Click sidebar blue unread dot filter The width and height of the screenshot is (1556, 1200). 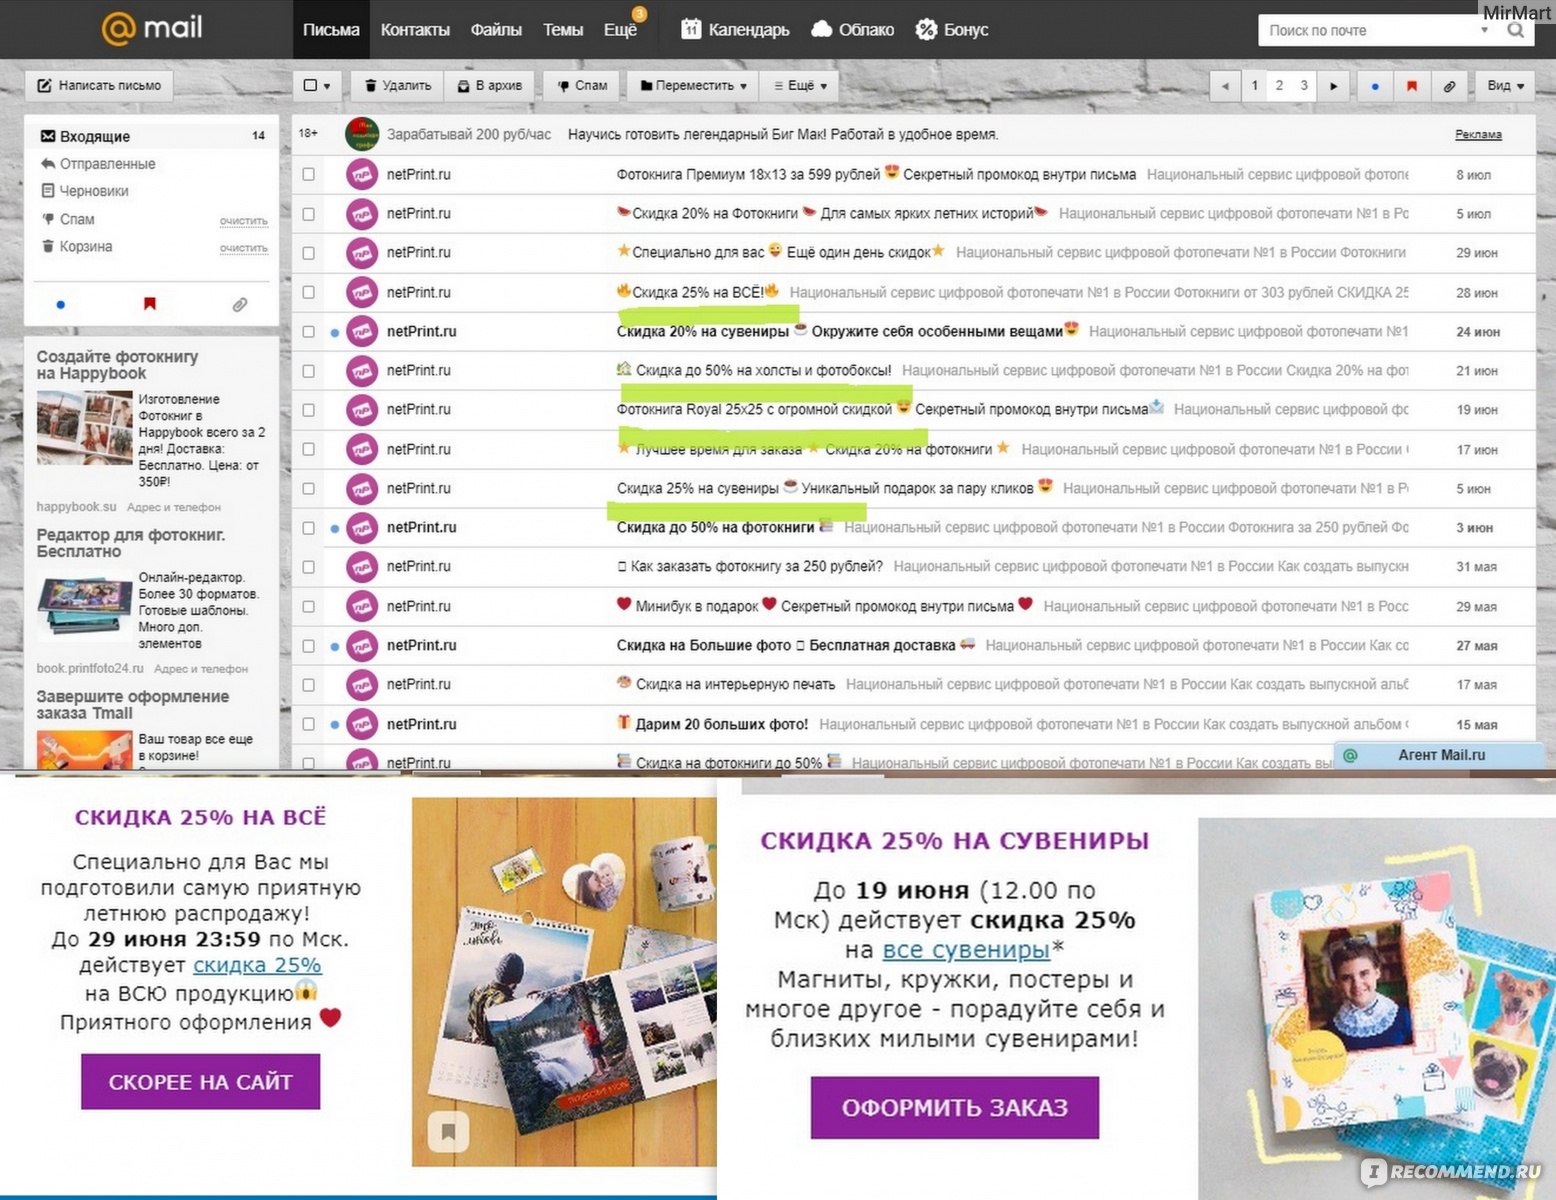pos(61,304)
